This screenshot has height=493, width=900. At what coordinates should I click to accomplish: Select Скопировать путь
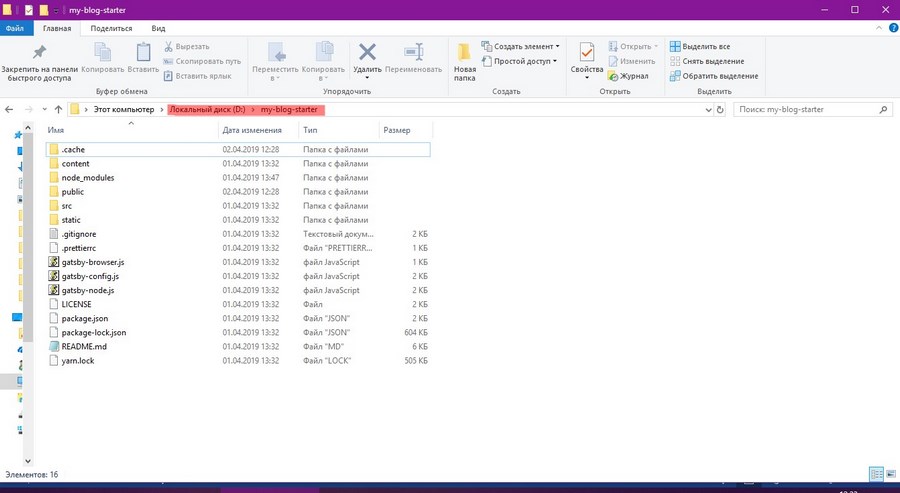[x=202, y=61]
